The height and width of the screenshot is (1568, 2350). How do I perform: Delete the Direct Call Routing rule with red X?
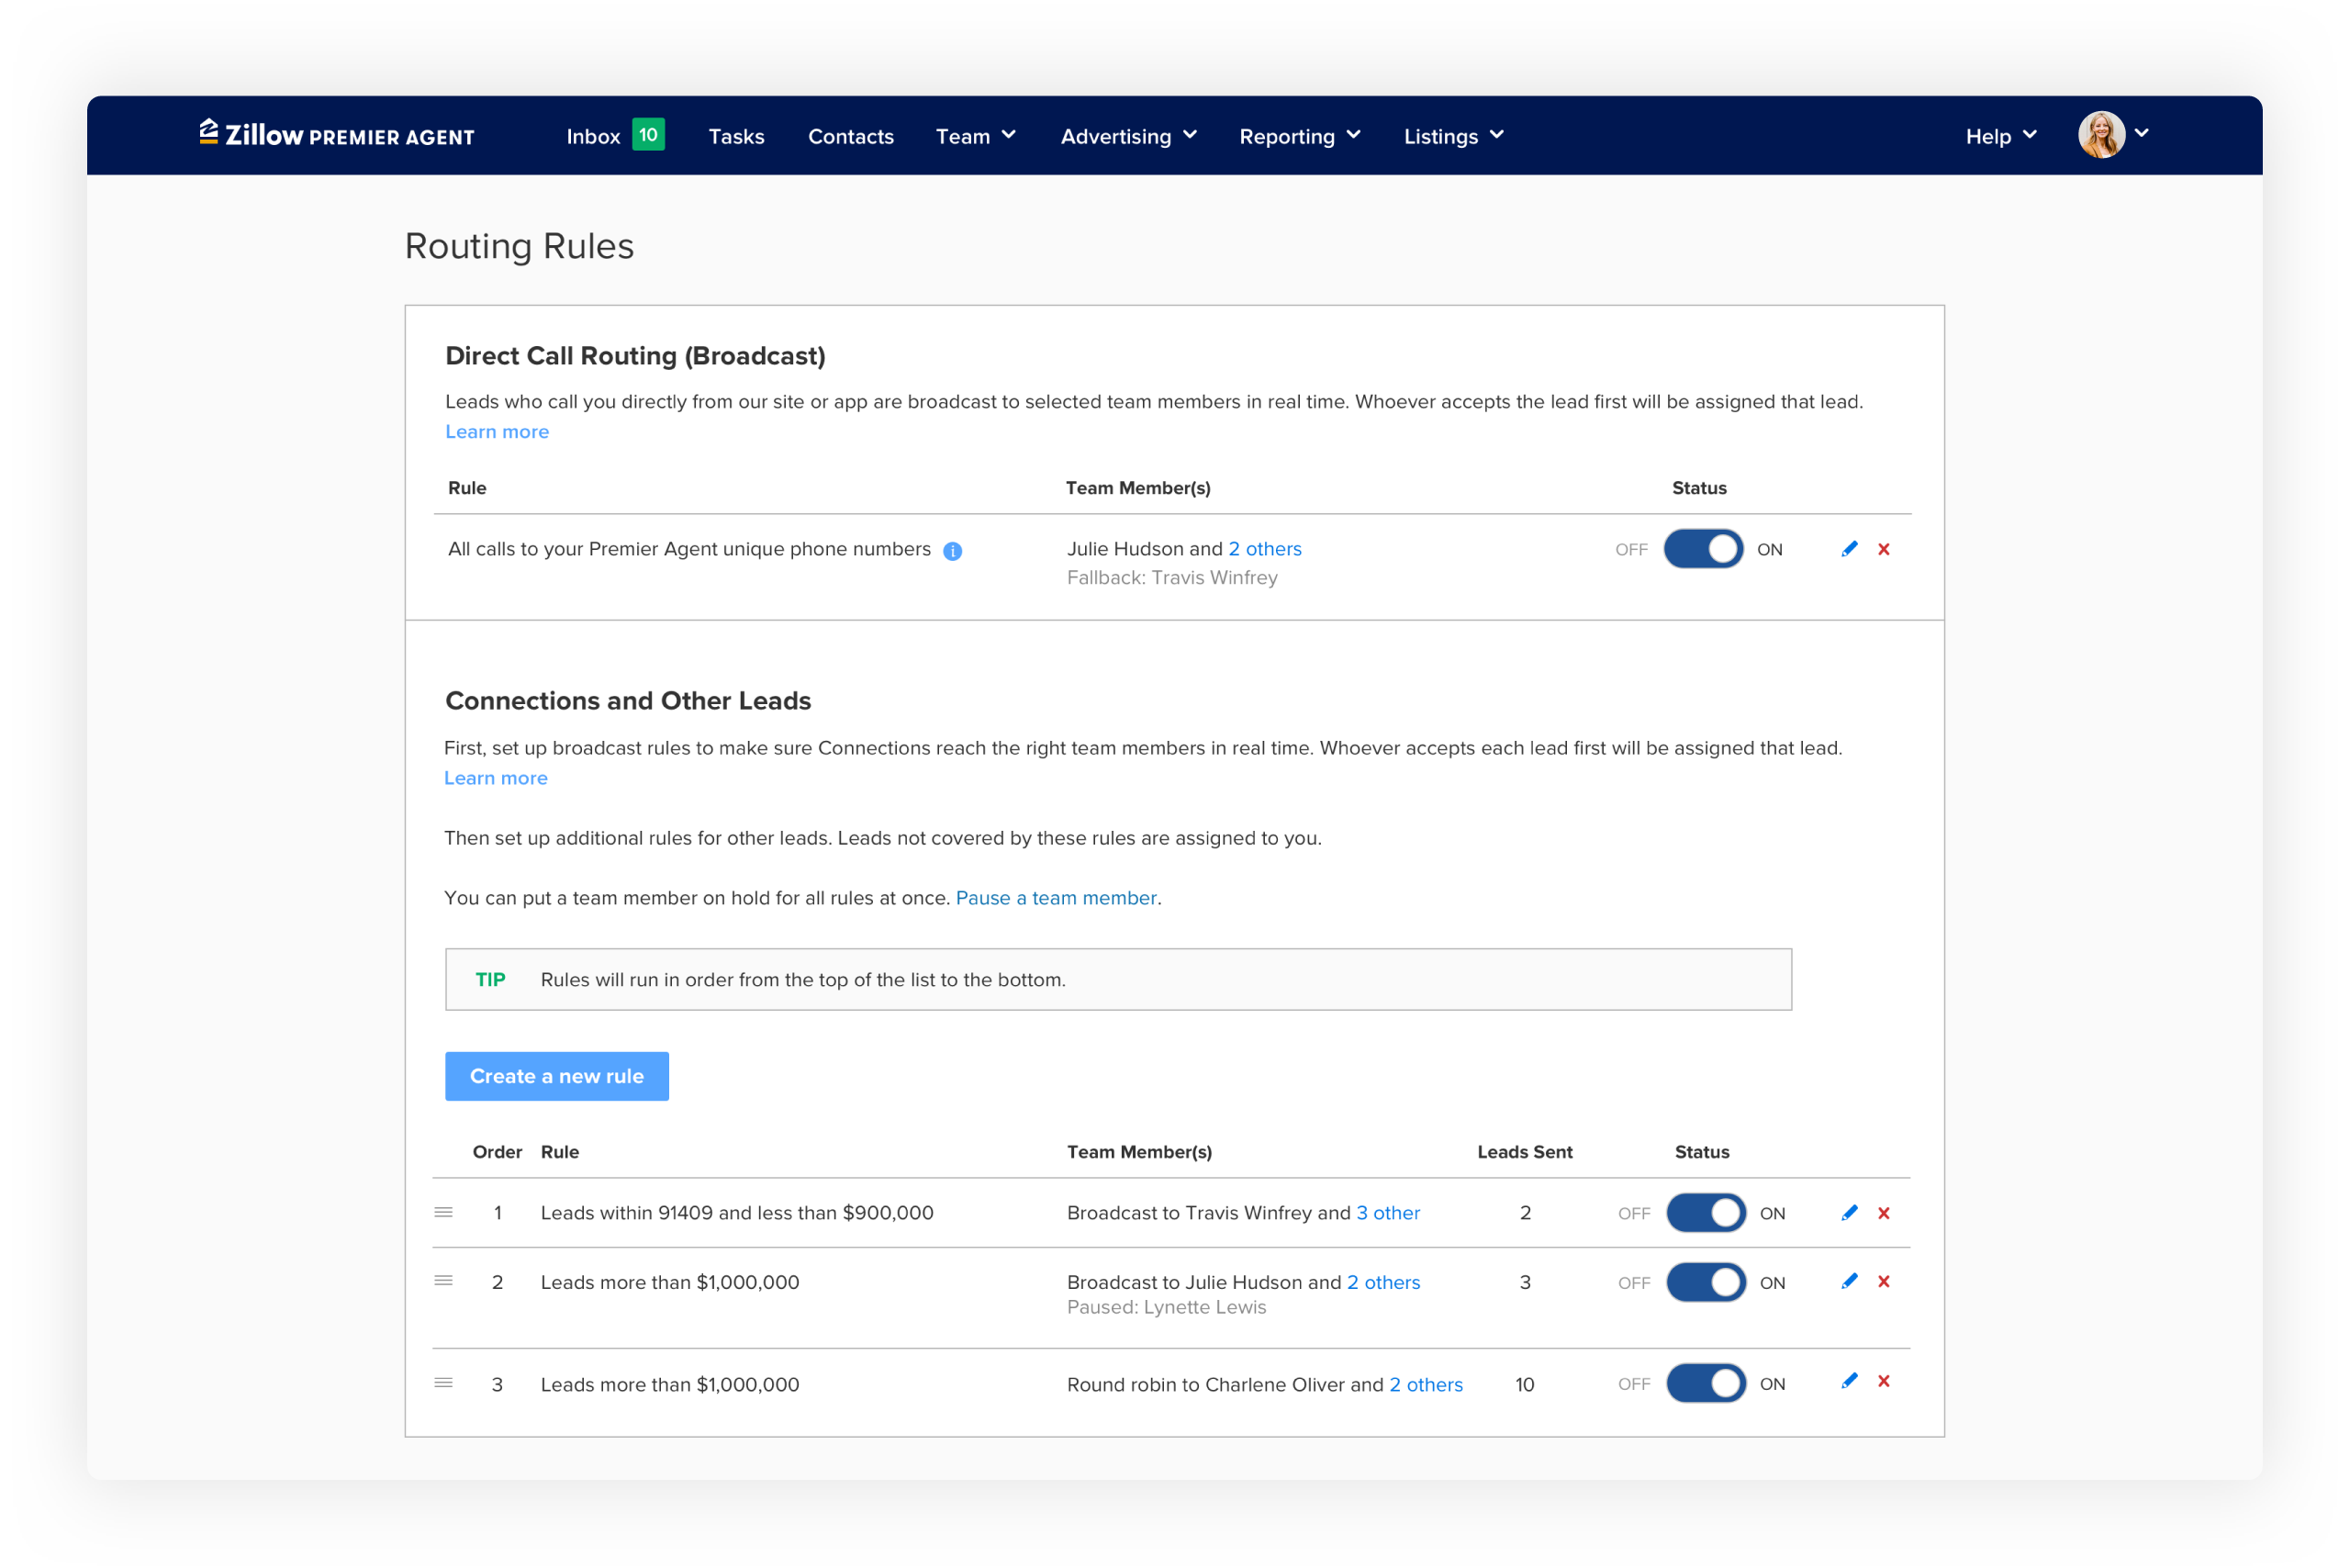(1884, 549)
